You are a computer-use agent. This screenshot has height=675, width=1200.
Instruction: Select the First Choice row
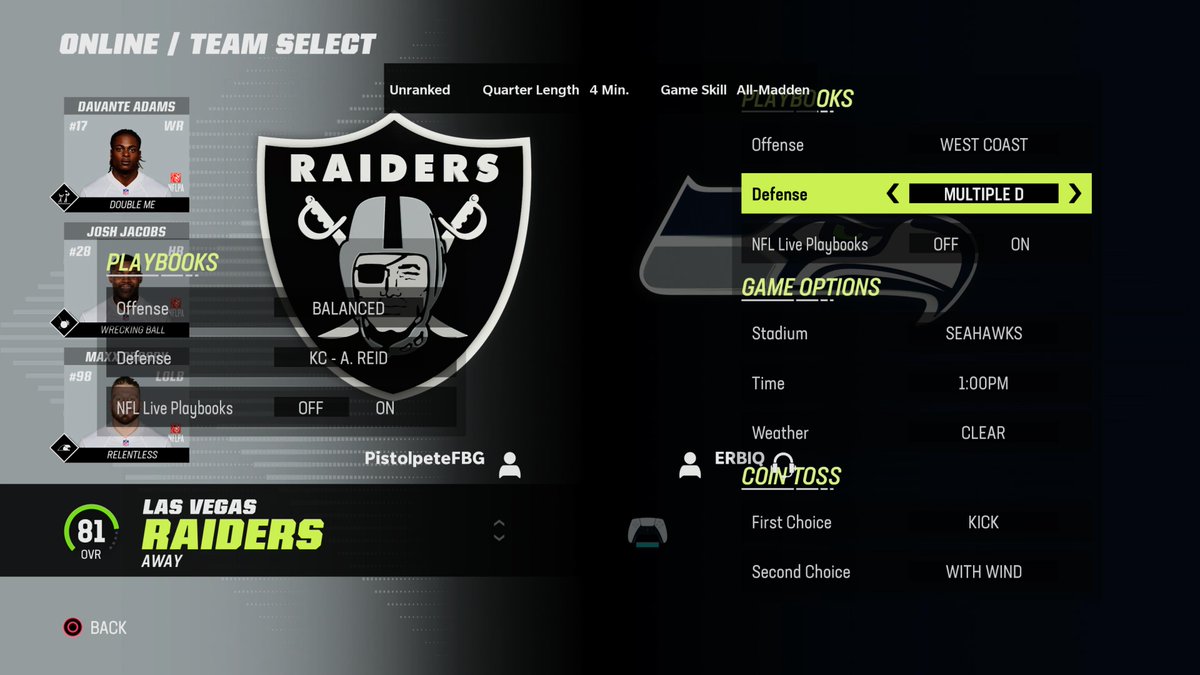tap(916, 522)
